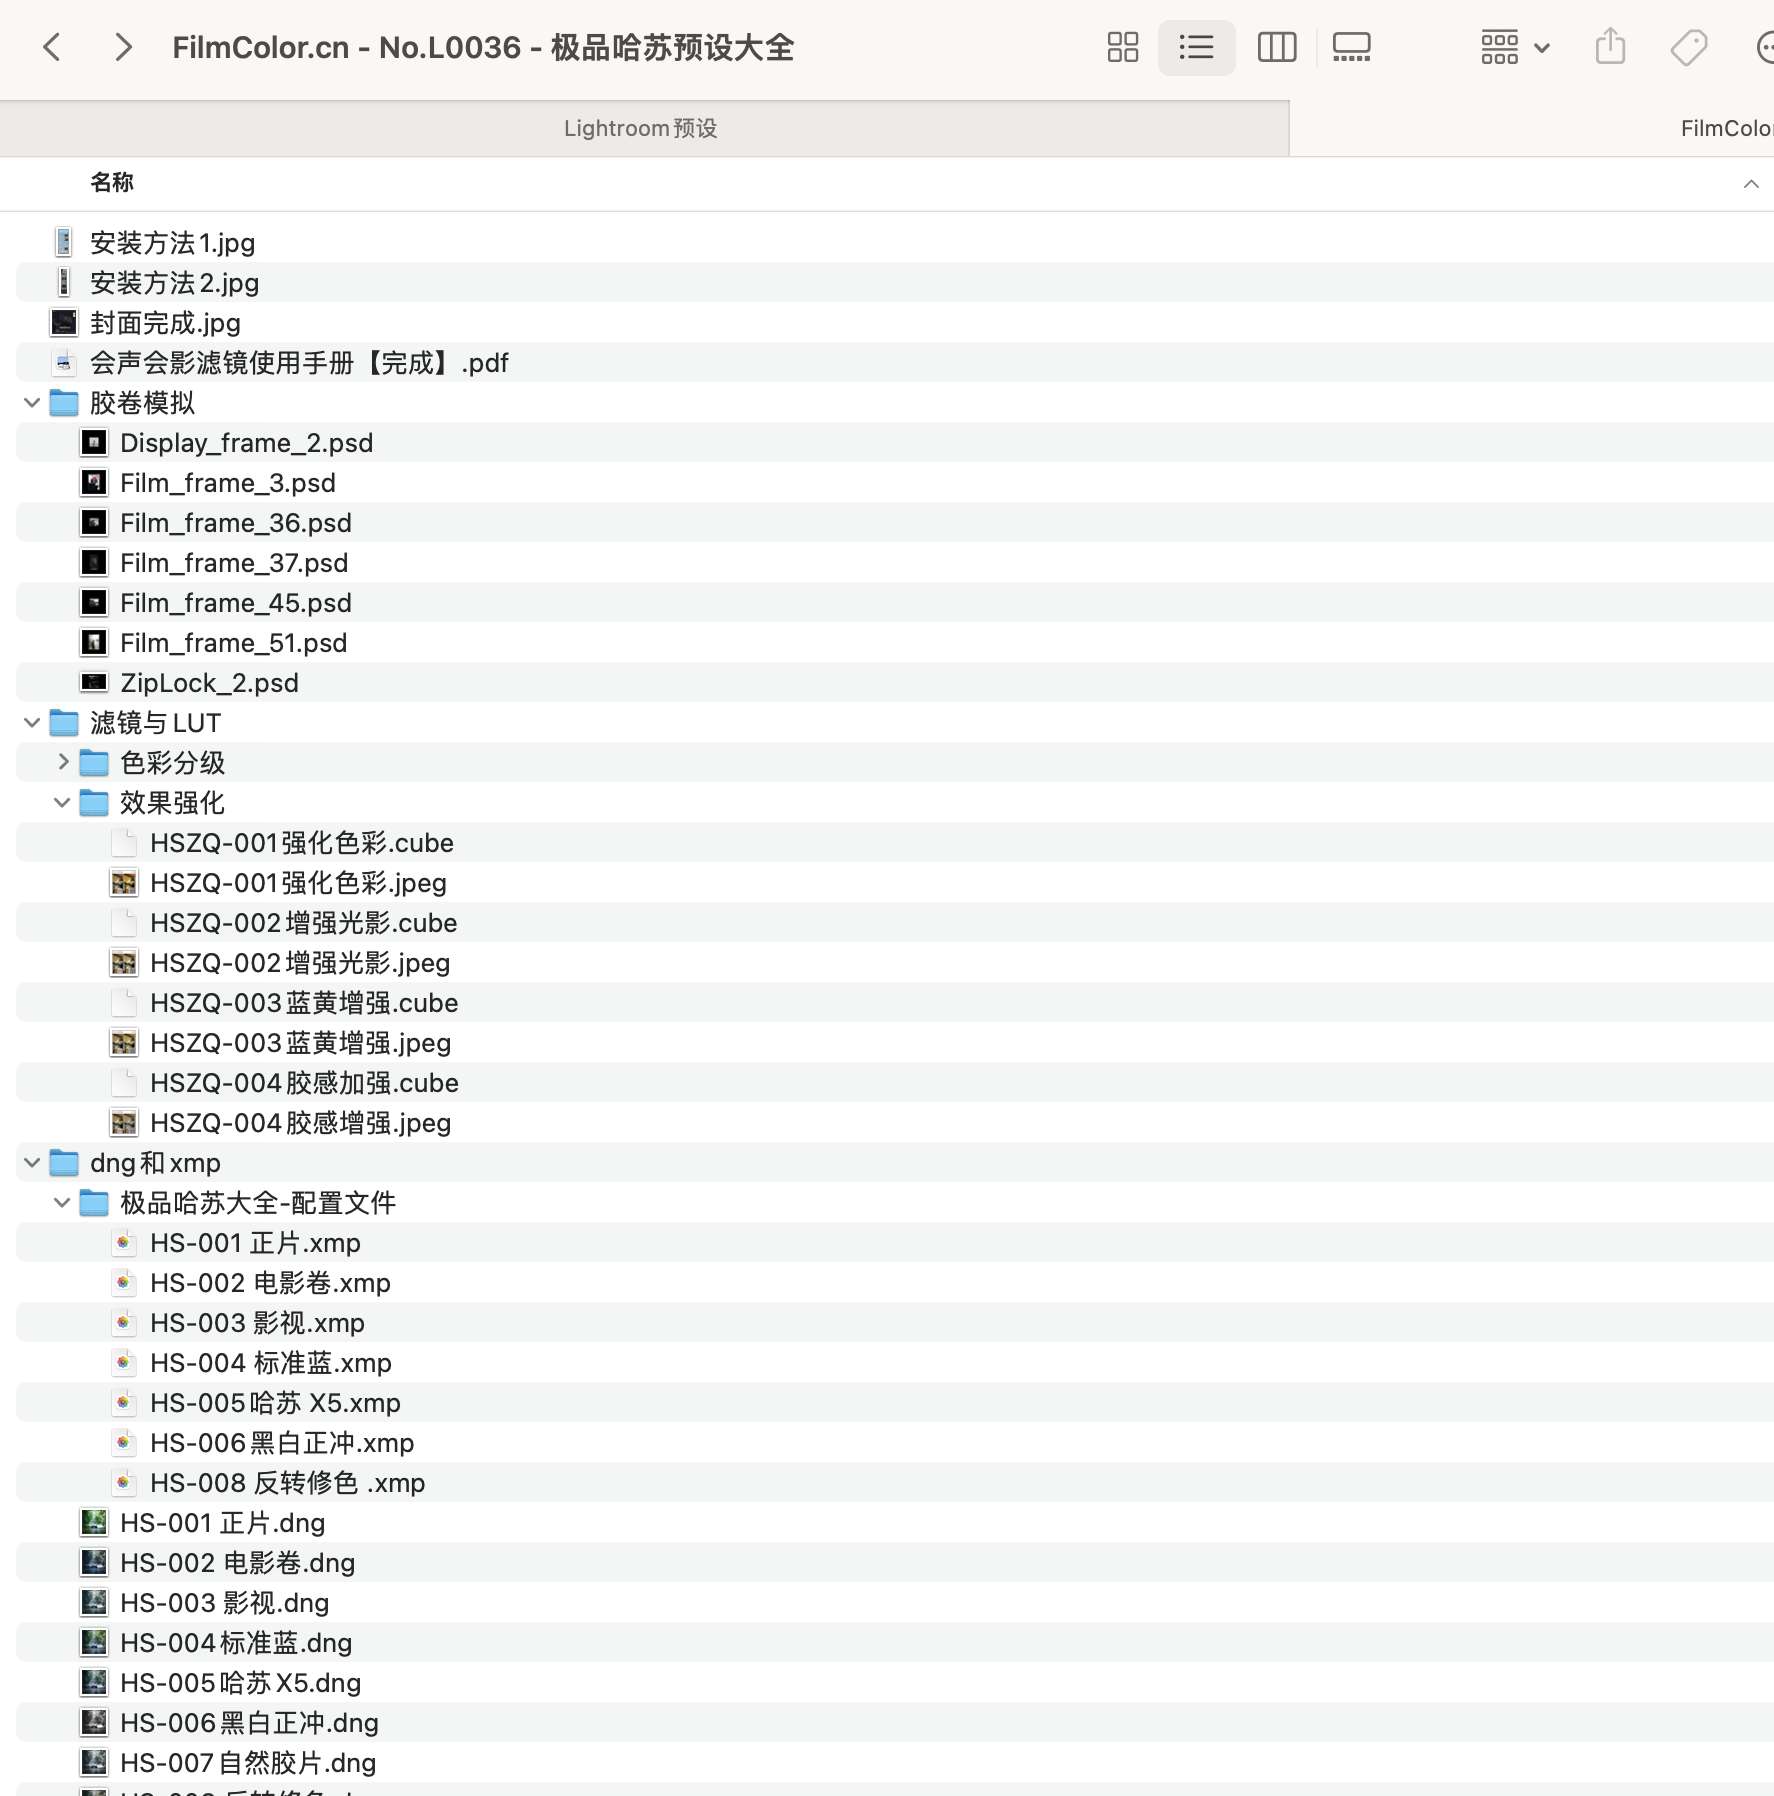
Task: Switch to icon grid view
Action: (1122, 47)
